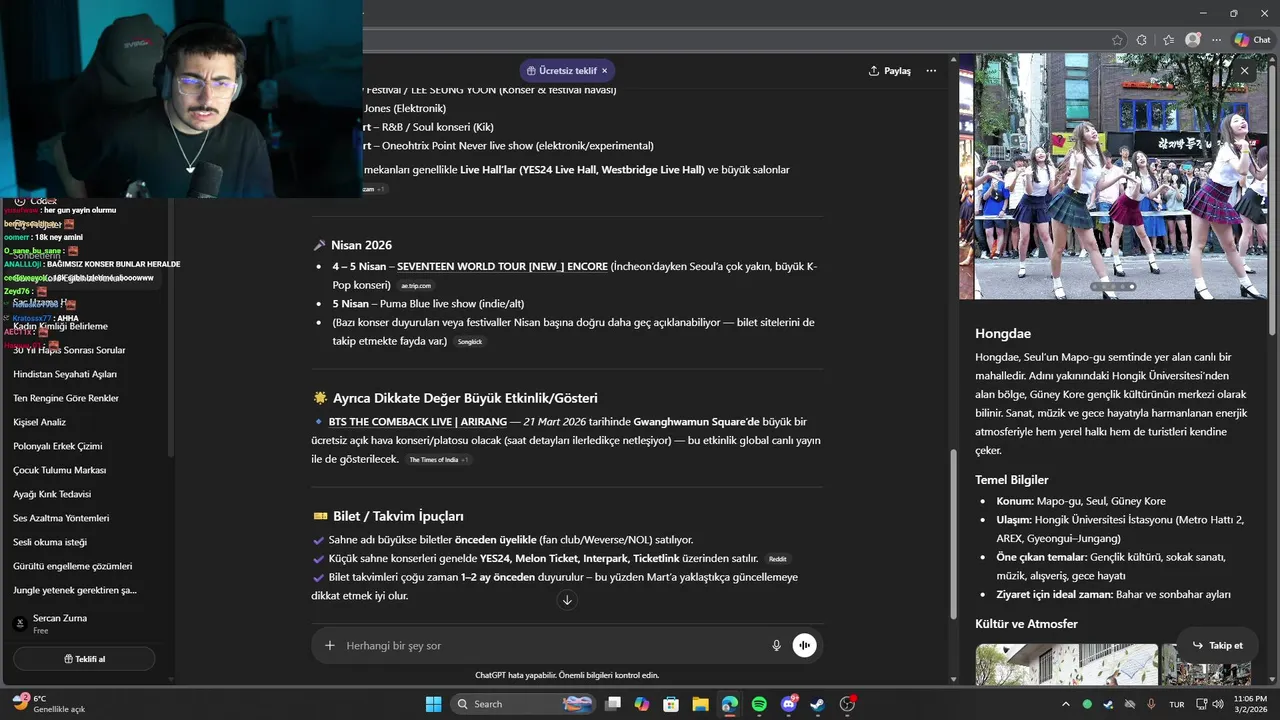Add page to favorites star icon
This screenshot has width=1280, height=720.
coord(1117,40)
